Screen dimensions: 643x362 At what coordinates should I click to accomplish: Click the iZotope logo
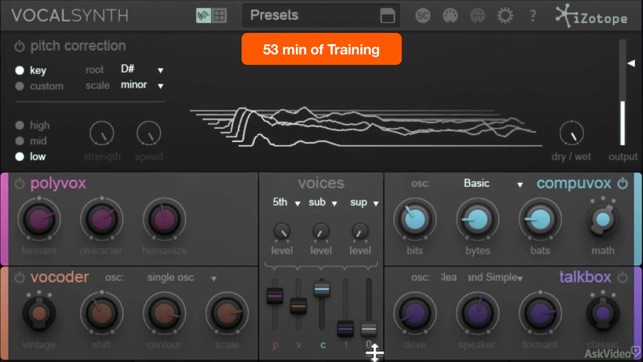[591, 16]
